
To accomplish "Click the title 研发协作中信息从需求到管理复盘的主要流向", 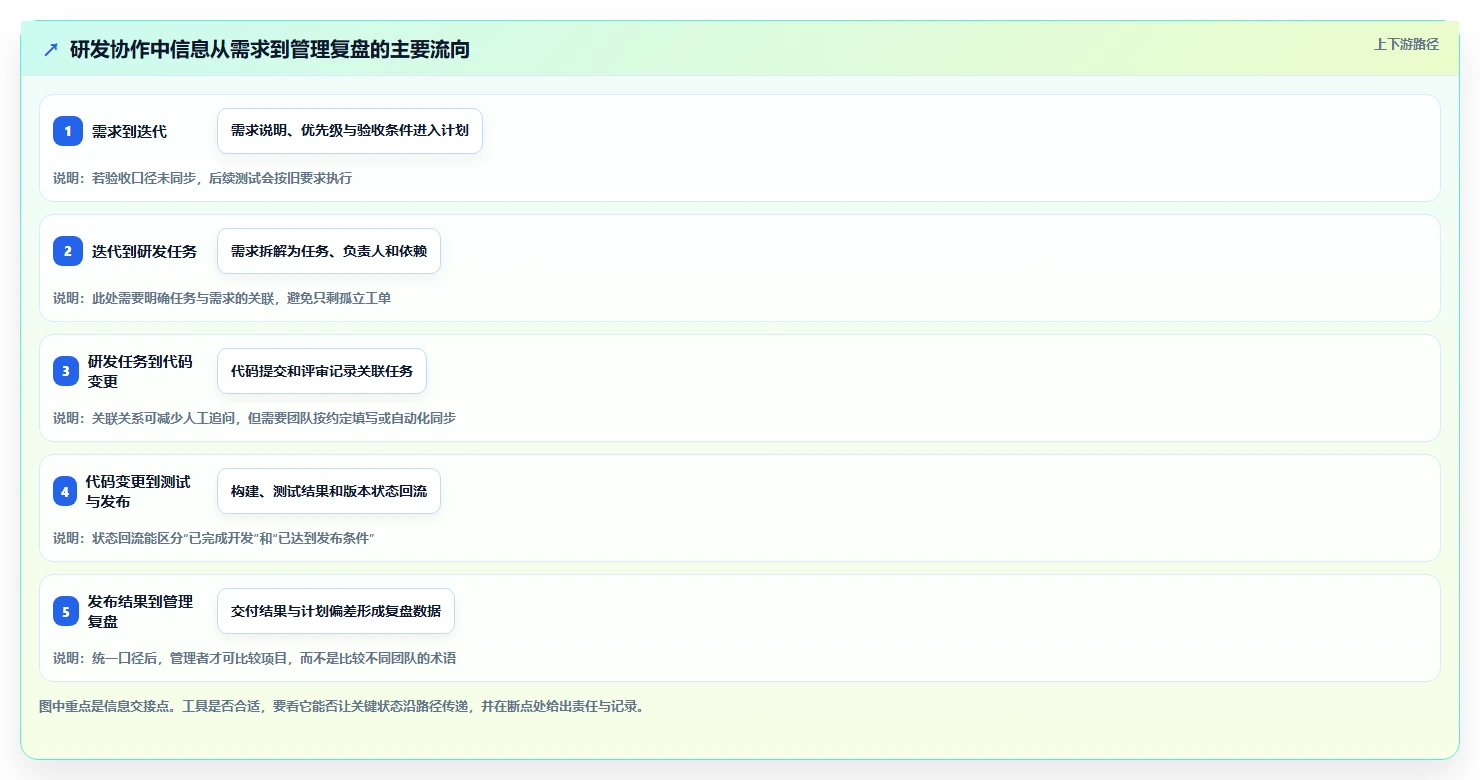I will 270,49.
